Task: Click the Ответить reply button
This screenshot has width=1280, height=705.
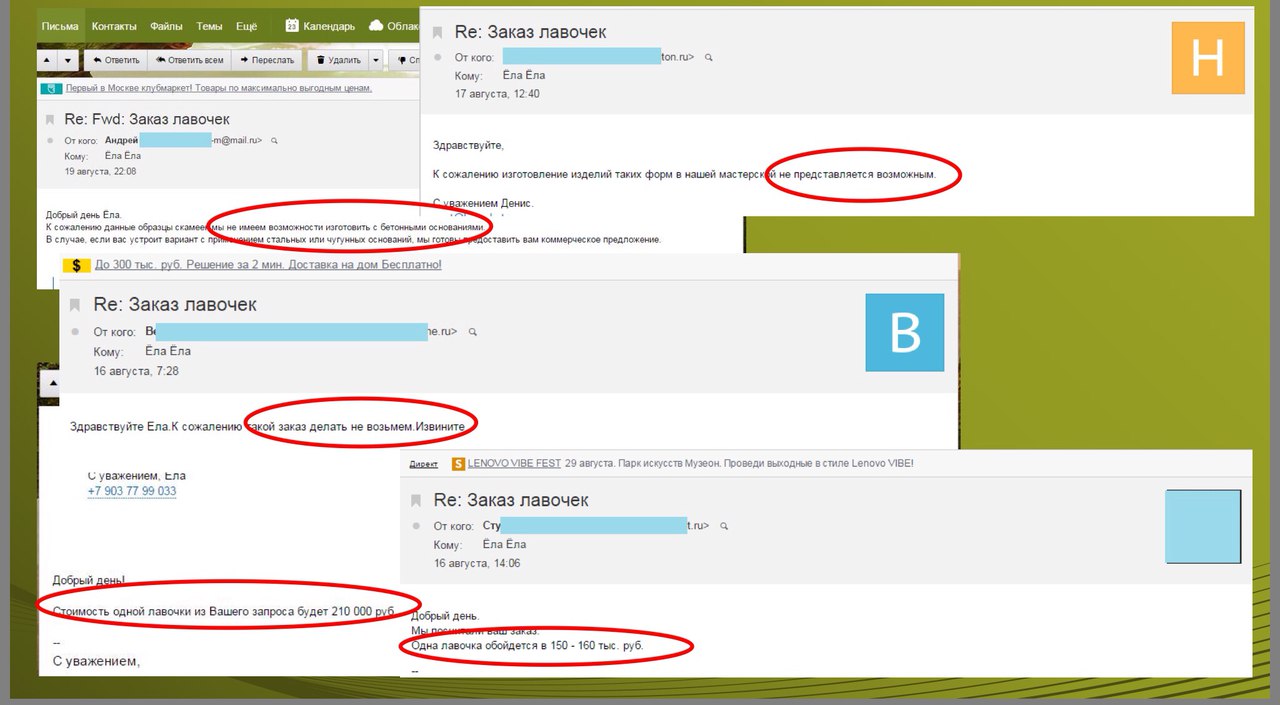Action: [x=115, y=60]
